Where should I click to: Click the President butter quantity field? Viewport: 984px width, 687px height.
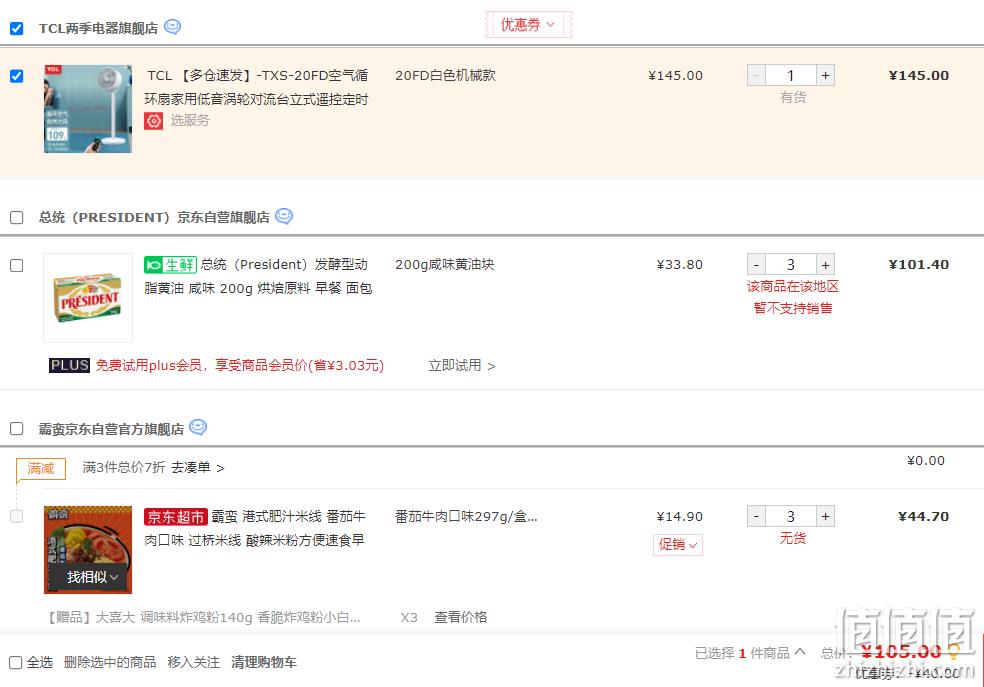point(791,265)
